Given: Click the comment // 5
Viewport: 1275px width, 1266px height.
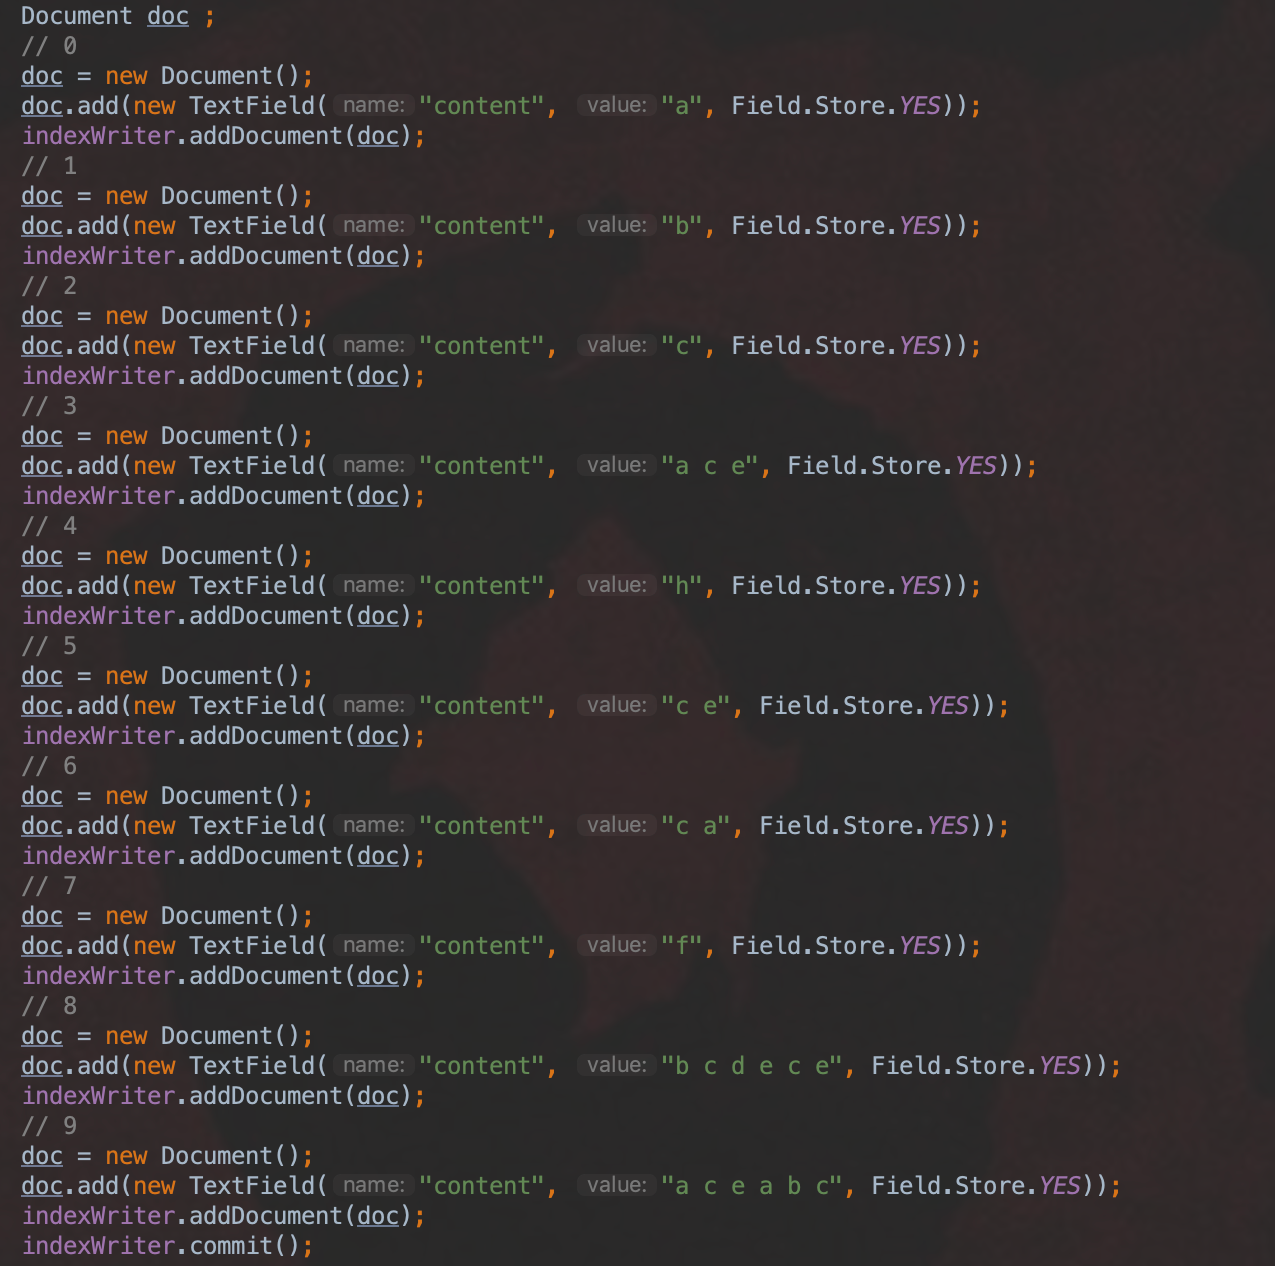Looking at the screenshot, I should tap(49, 646).
